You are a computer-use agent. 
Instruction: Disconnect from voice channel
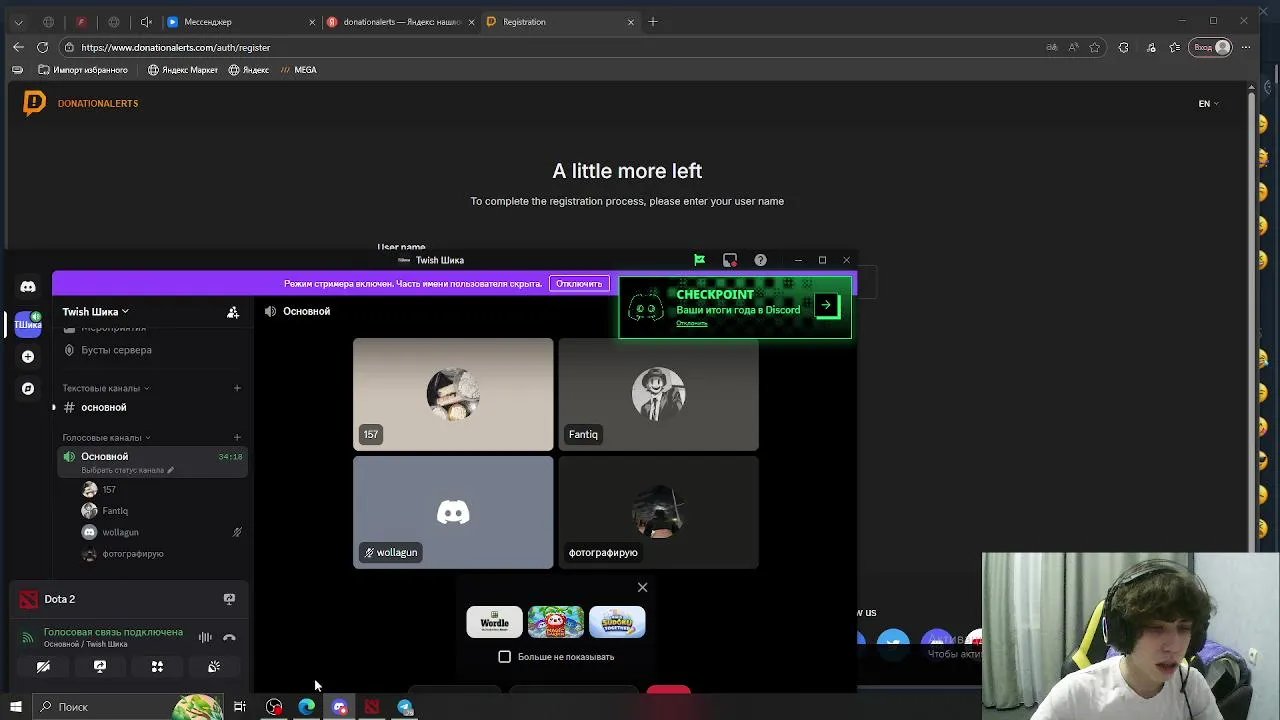click(x=229, y=638)
